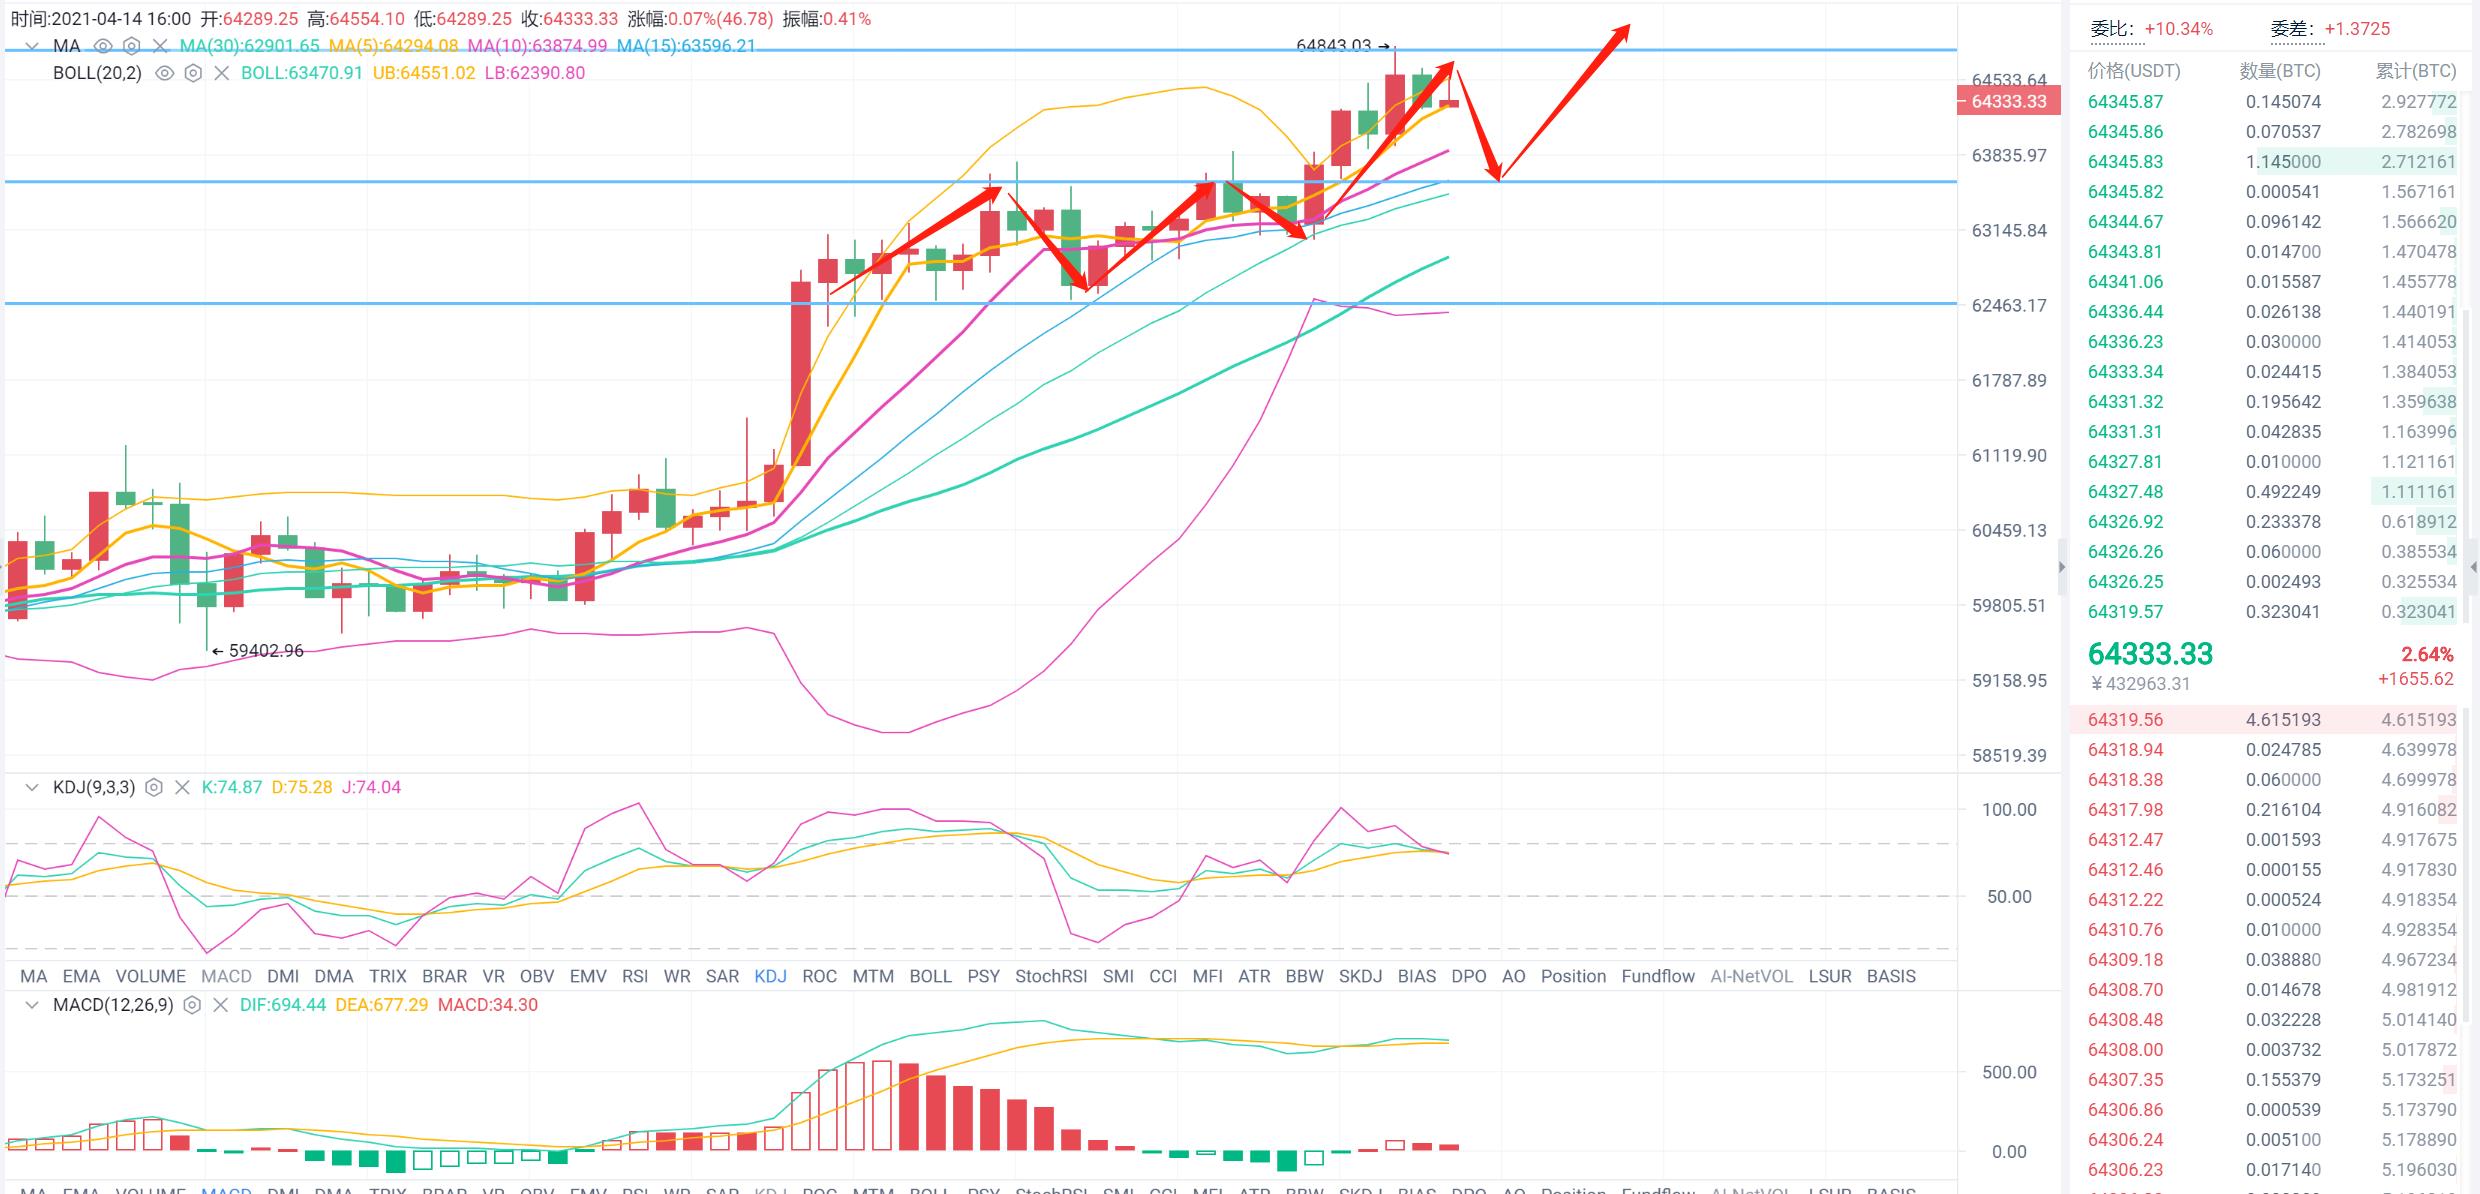
Task: Open settings hexagon icon for MACD(12,26,9)
Action: pos(193,1004)
